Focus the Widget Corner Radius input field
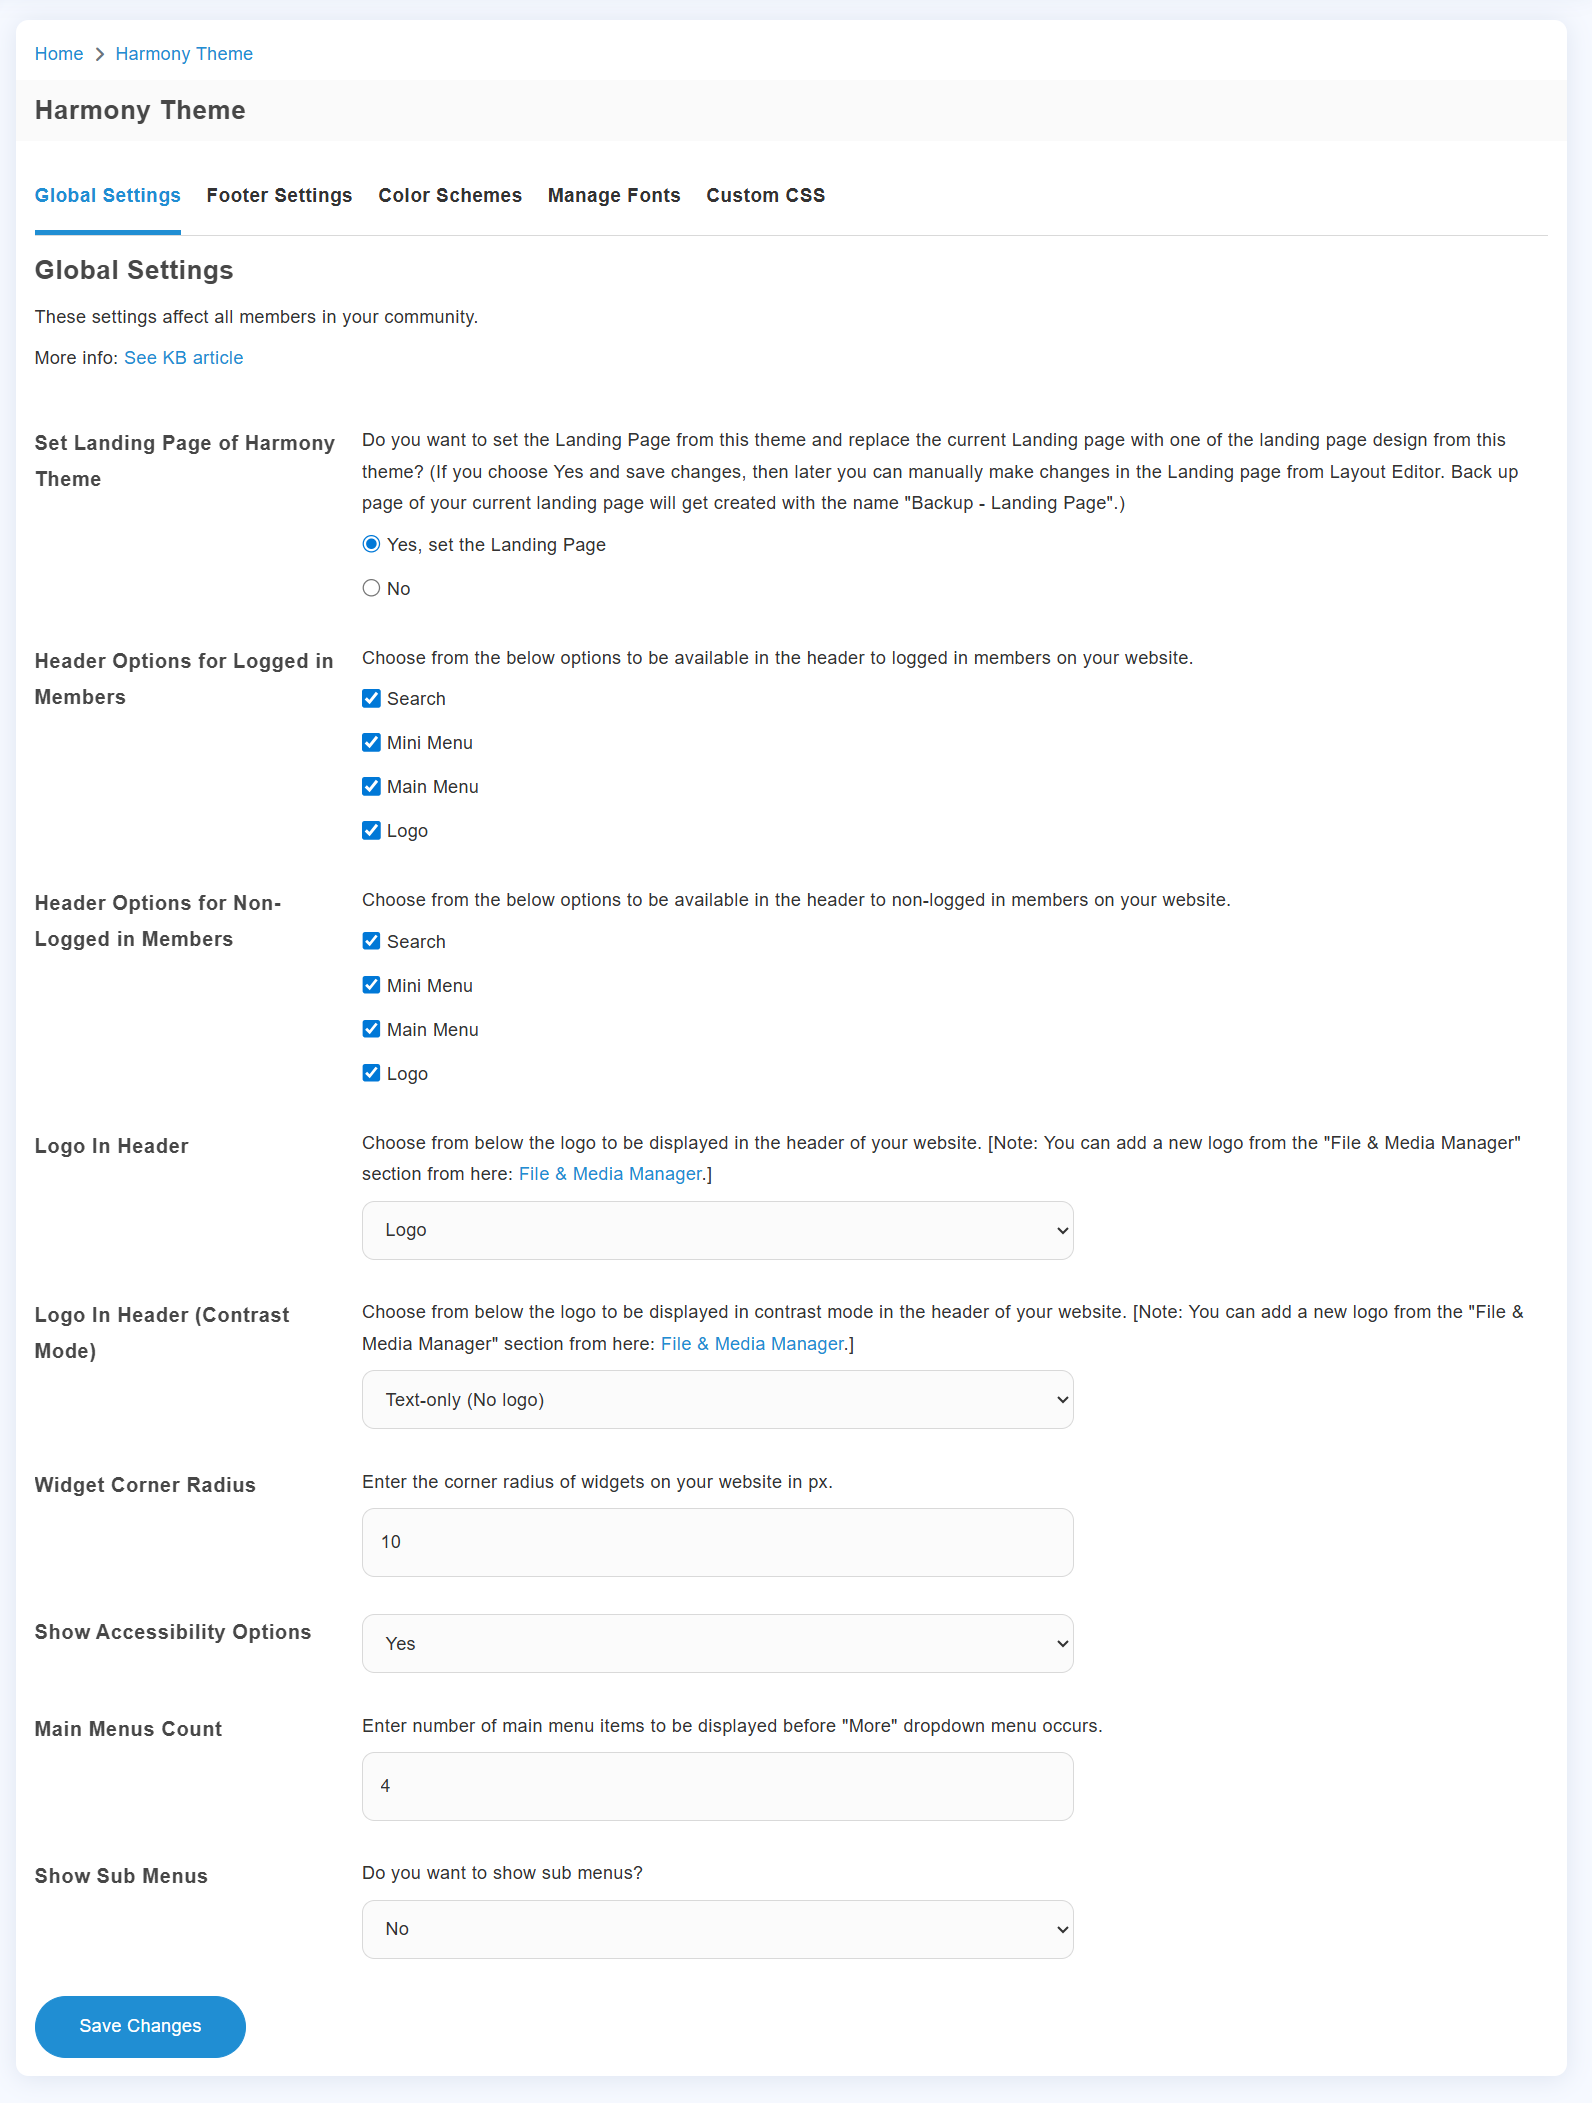 718,1543
